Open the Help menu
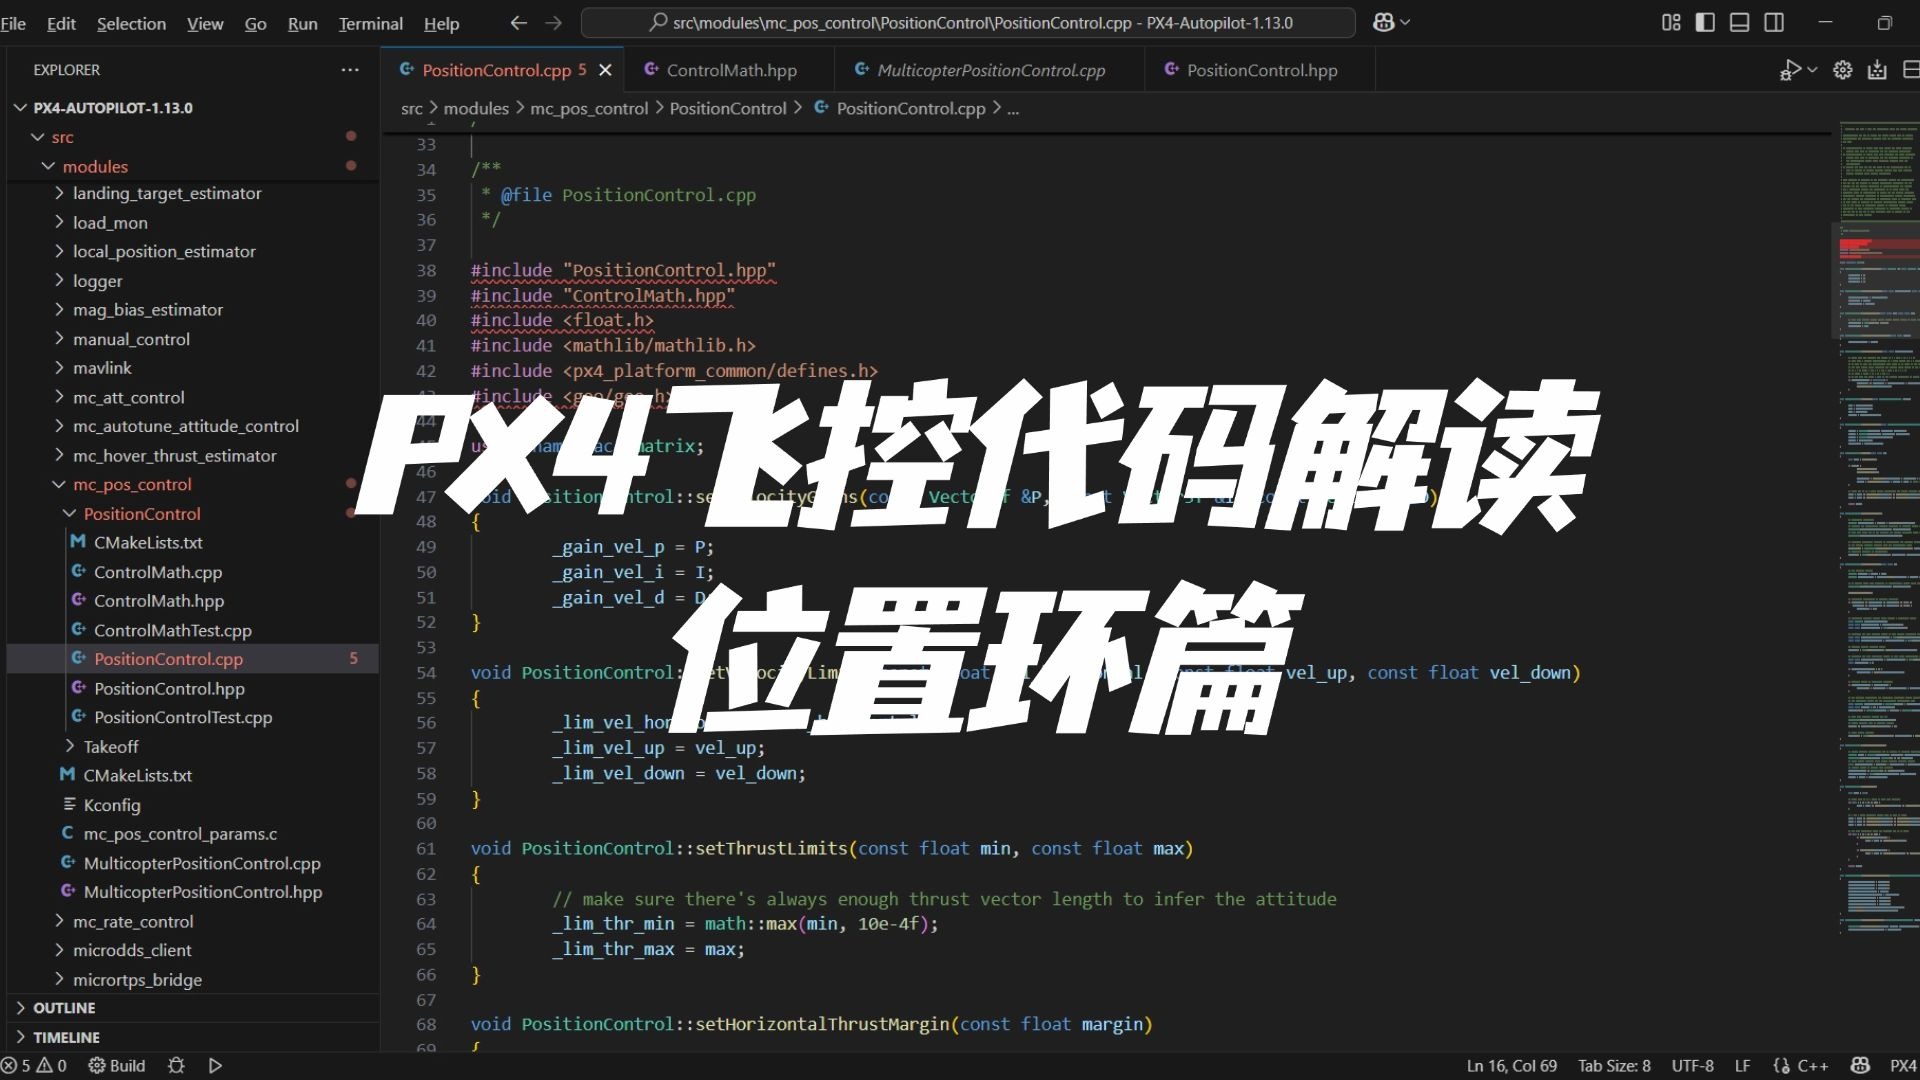 (x=441, y=23)
